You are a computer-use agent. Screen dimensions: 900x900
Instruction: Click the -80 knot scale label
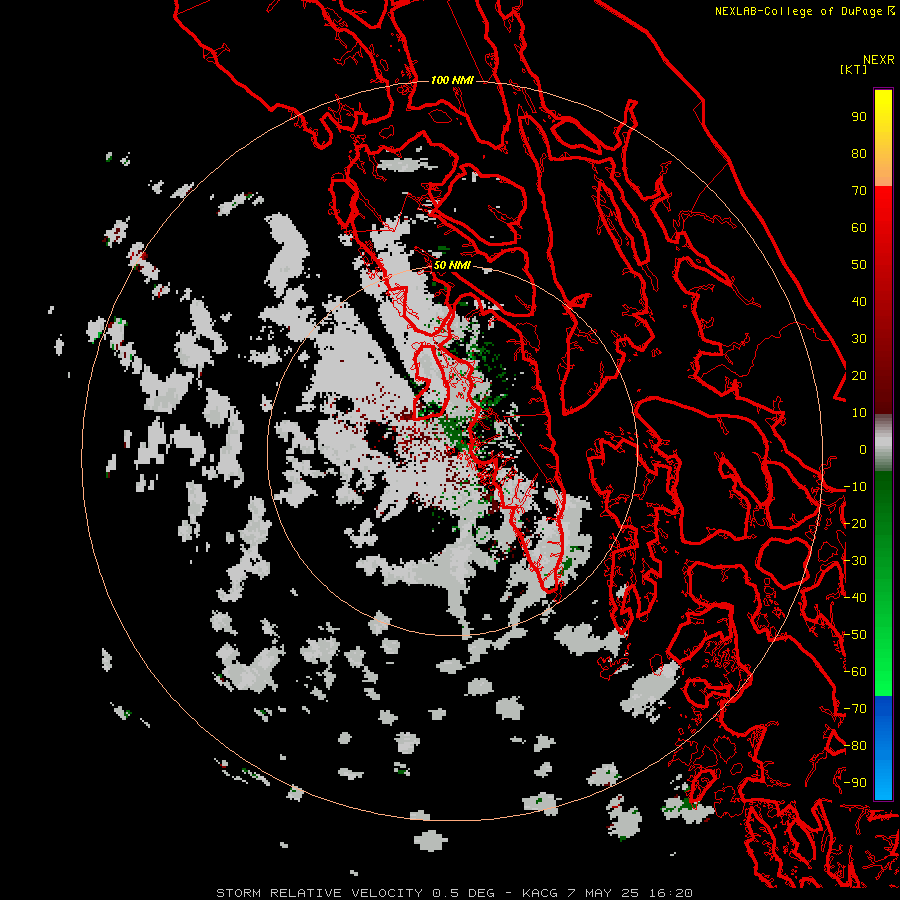[855, 746]
